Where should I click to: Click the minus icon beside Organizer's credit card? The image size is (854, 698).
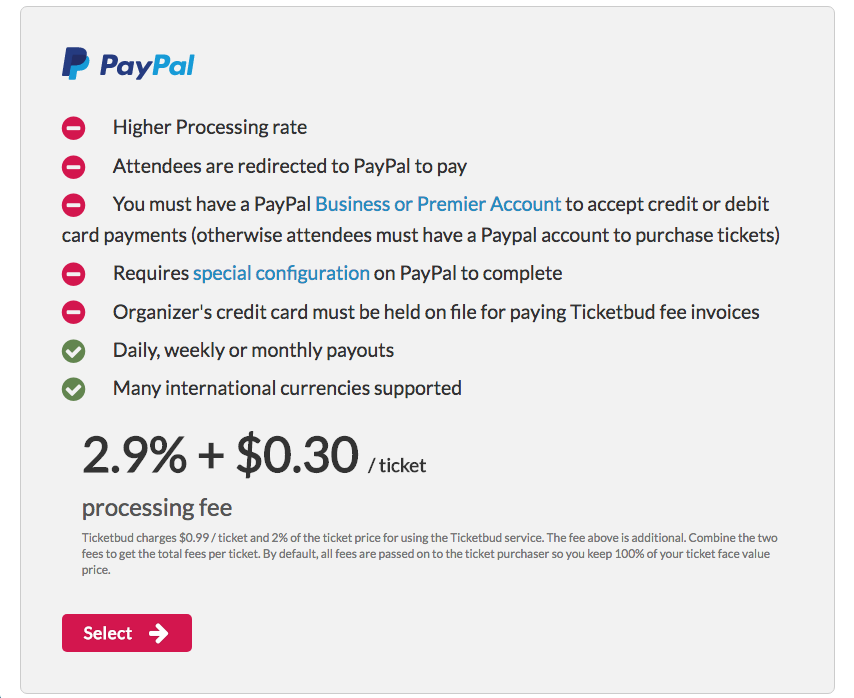coord(74,312)
